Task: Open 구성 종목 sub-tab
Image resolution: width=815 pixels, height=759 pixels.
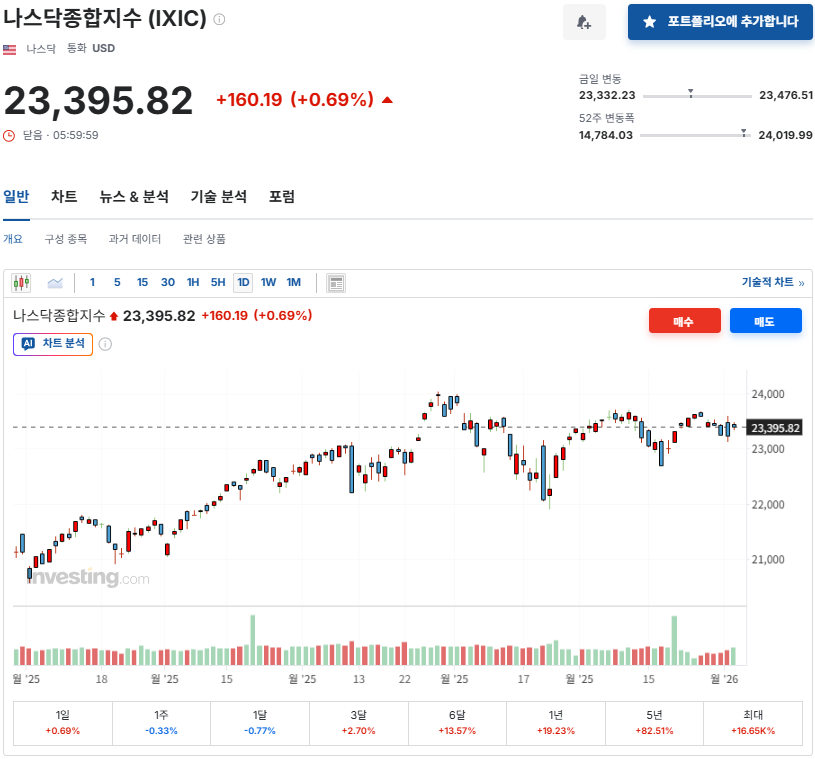Action: (x=65, y=239)
